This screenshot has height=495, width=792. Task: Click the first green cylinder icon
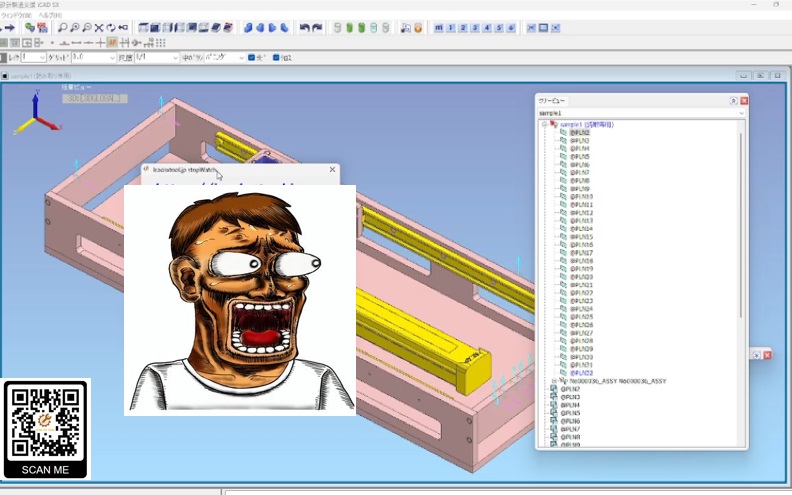coord(337,28)
